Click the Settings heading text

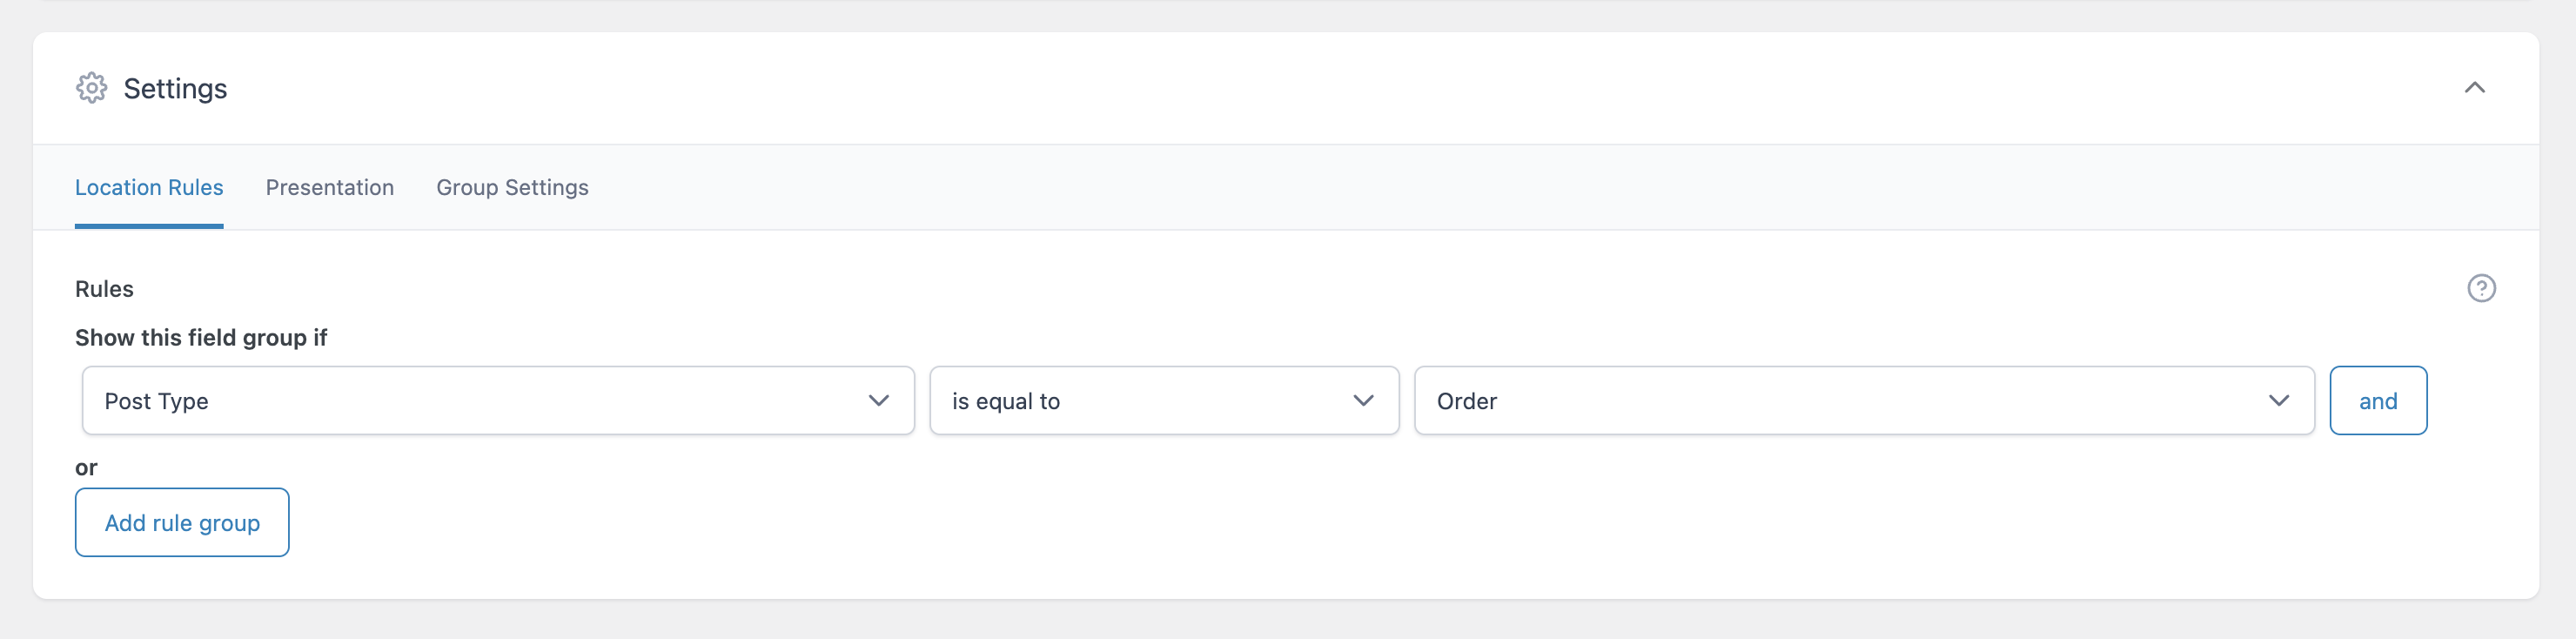tap(175, 88)
